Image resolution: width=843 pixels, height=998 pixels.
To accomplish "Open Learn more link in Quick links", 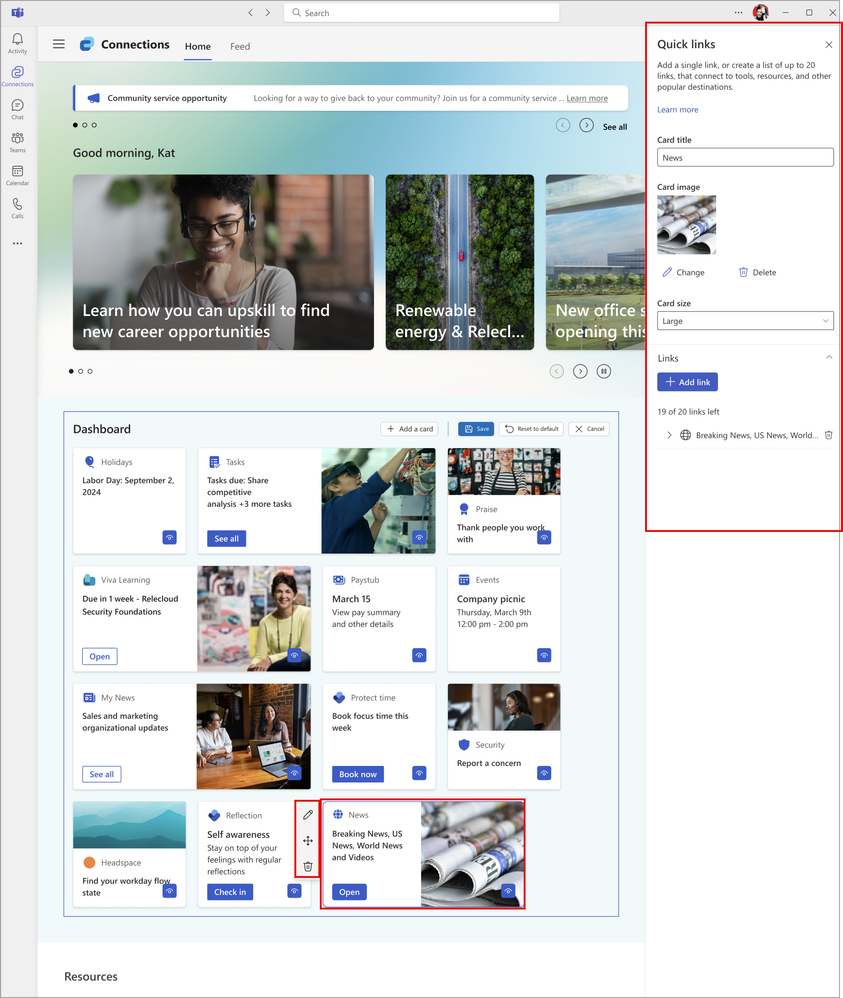I will tap(677, 109).
